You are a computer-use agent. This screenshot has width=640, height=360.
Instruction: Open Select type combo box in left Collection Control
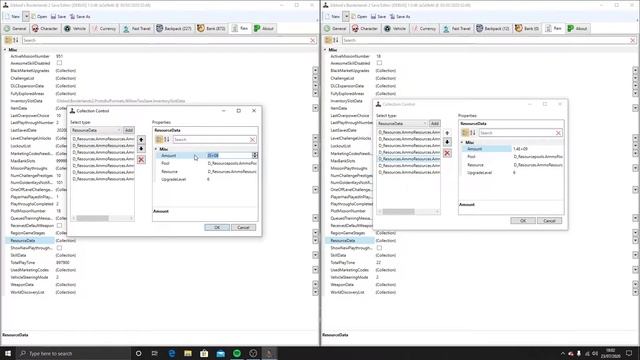96,130
